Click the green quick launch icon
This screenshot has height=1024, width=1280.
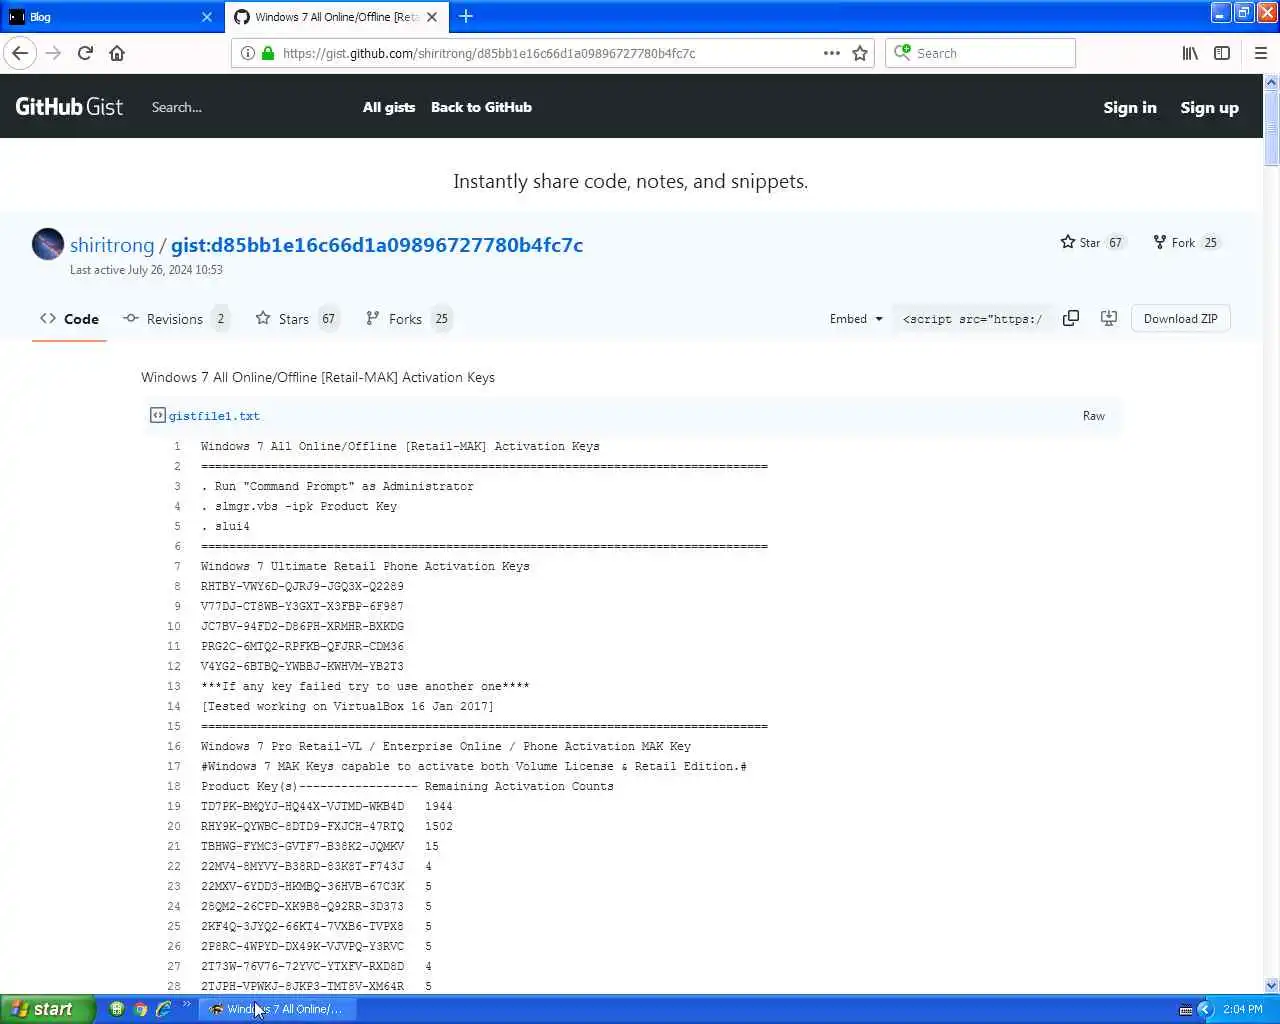117,1009
